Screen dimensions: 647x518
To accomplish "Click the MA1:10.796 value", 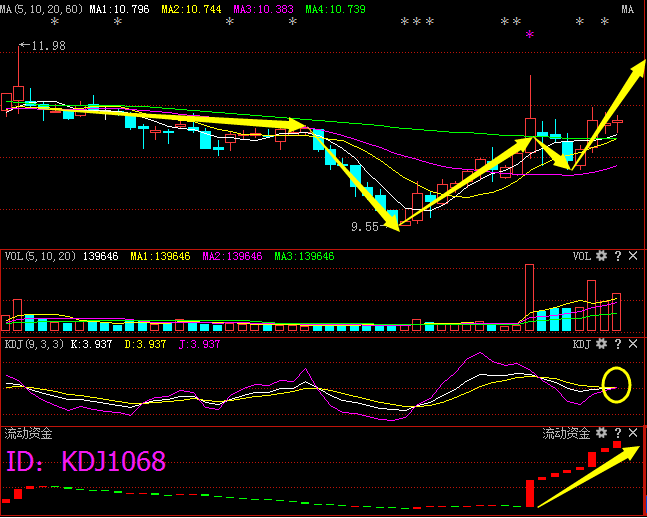I will click(119, 9).
